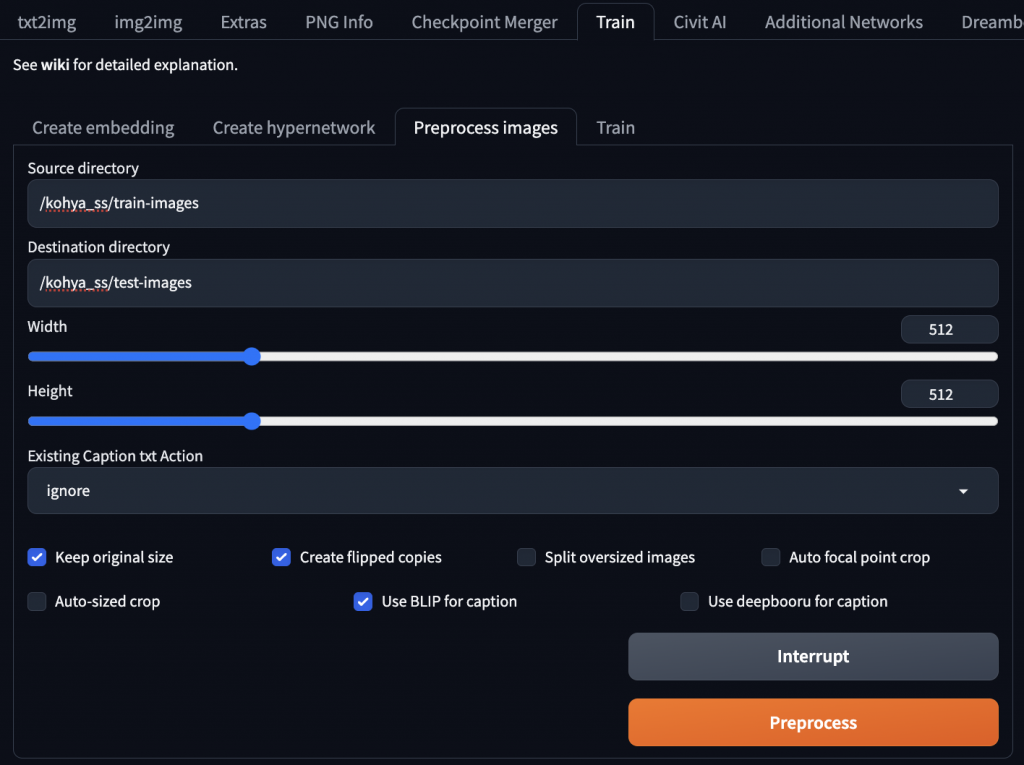The width and height of the screenshot is (1024, 765).
Task: Enable Auto focal point crop
Action: pos(771,557)
